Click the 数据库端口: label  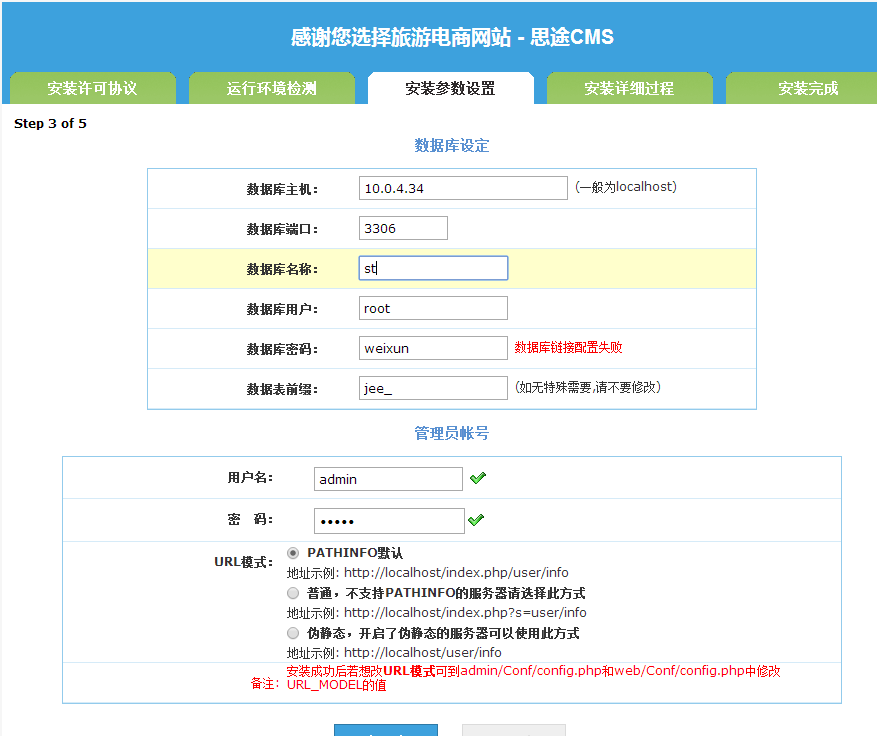[x=282, y=229]
